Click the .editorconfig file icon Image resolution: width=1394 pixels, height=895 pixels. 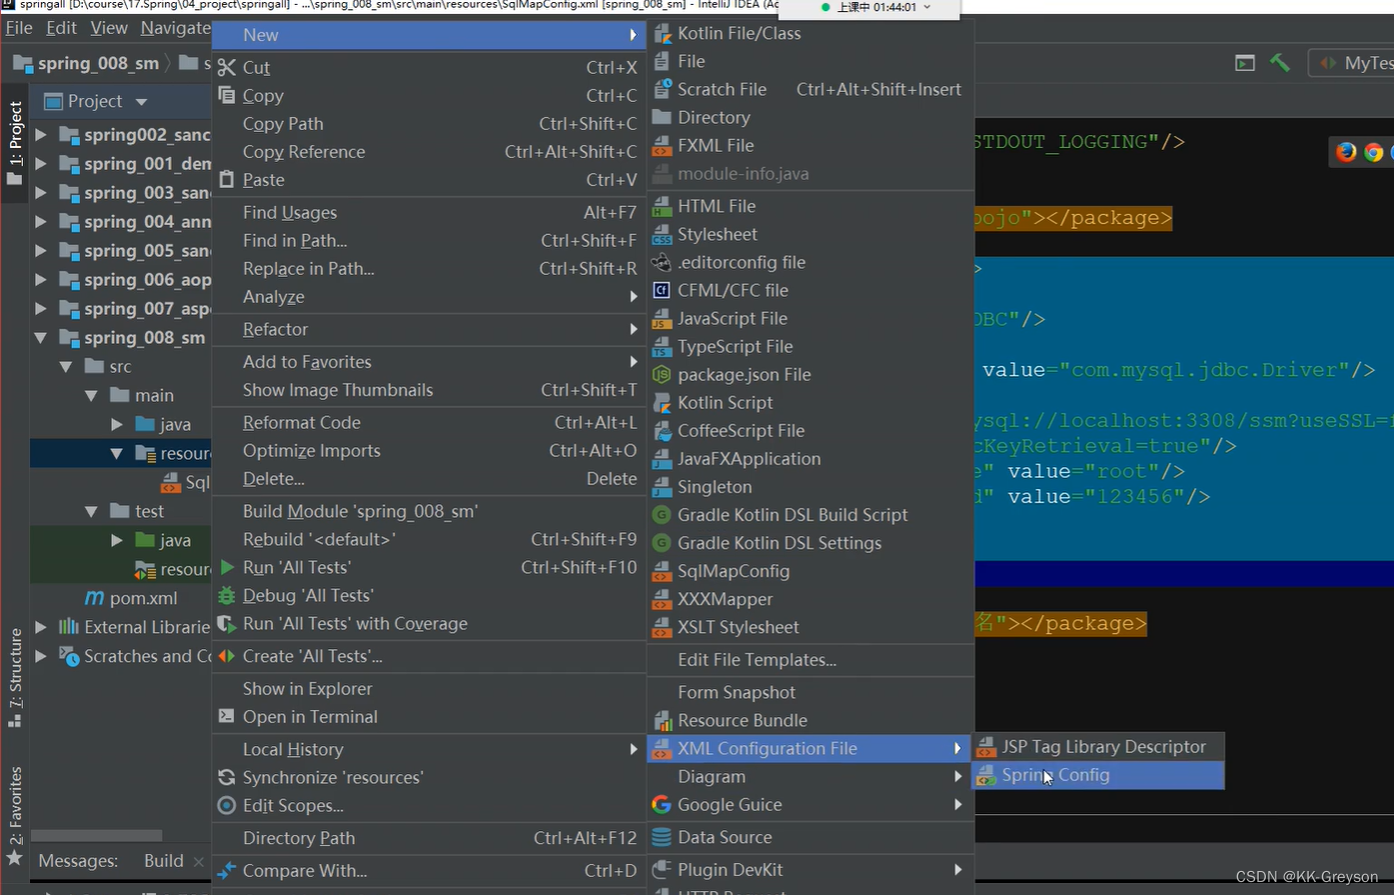662,263
